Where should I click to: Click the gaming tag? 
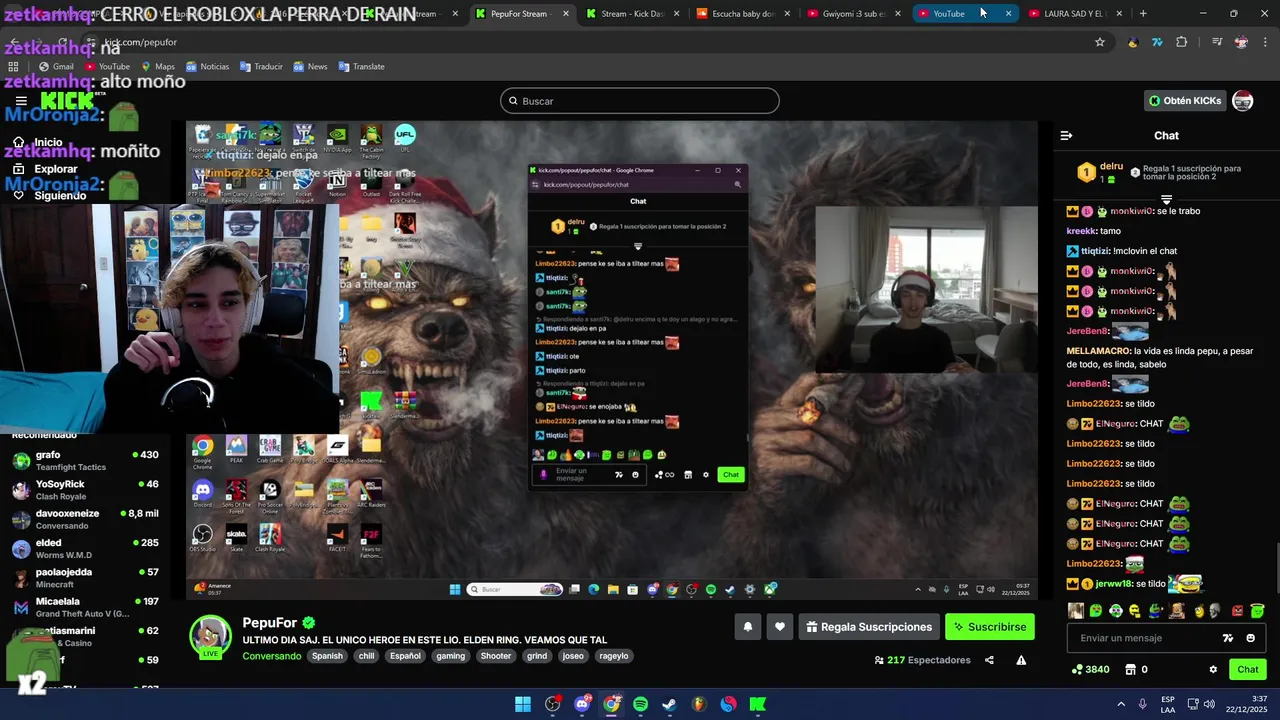tap(451, 656)
